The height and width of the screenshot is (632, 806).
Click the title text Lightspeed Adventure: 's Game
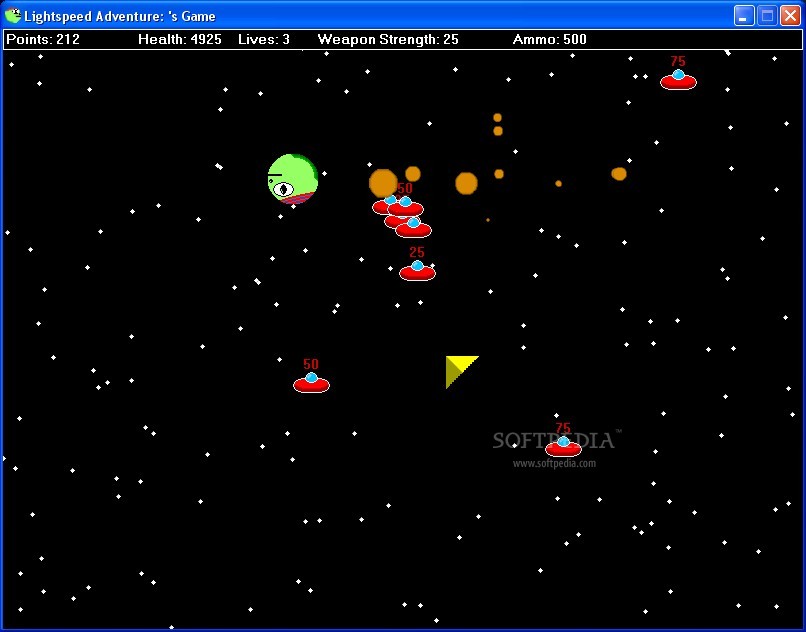pyautogui.click(x=120, y=16)
